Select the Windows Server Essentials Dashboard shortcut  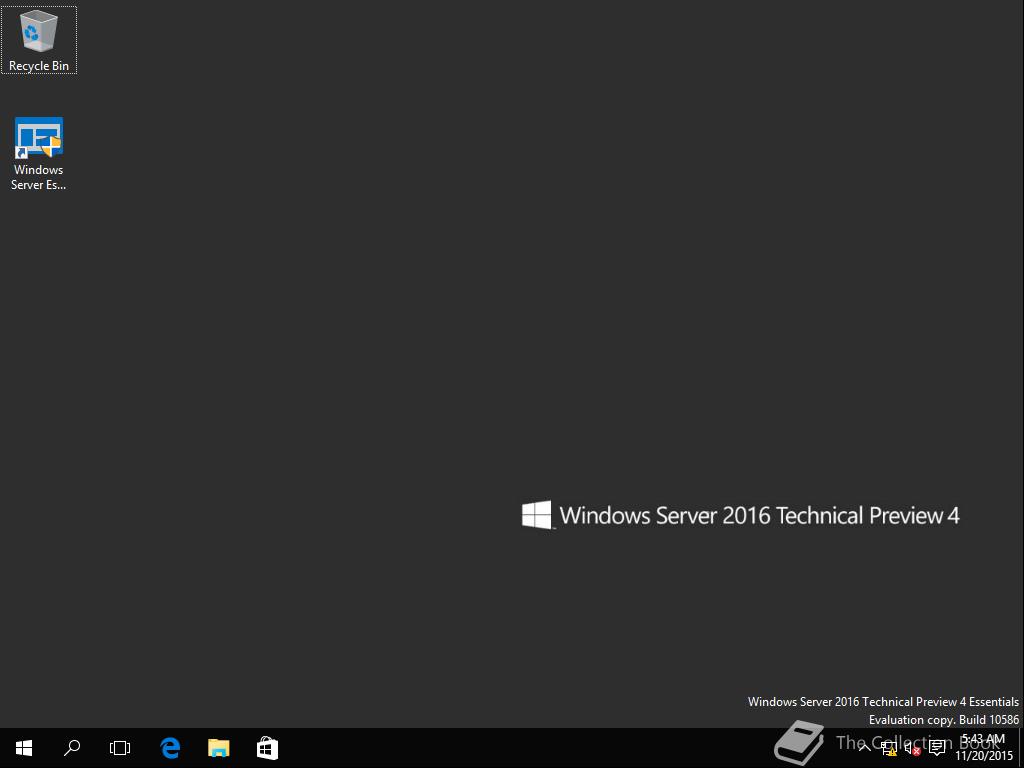pyautogui.click(x=39, y=154)
